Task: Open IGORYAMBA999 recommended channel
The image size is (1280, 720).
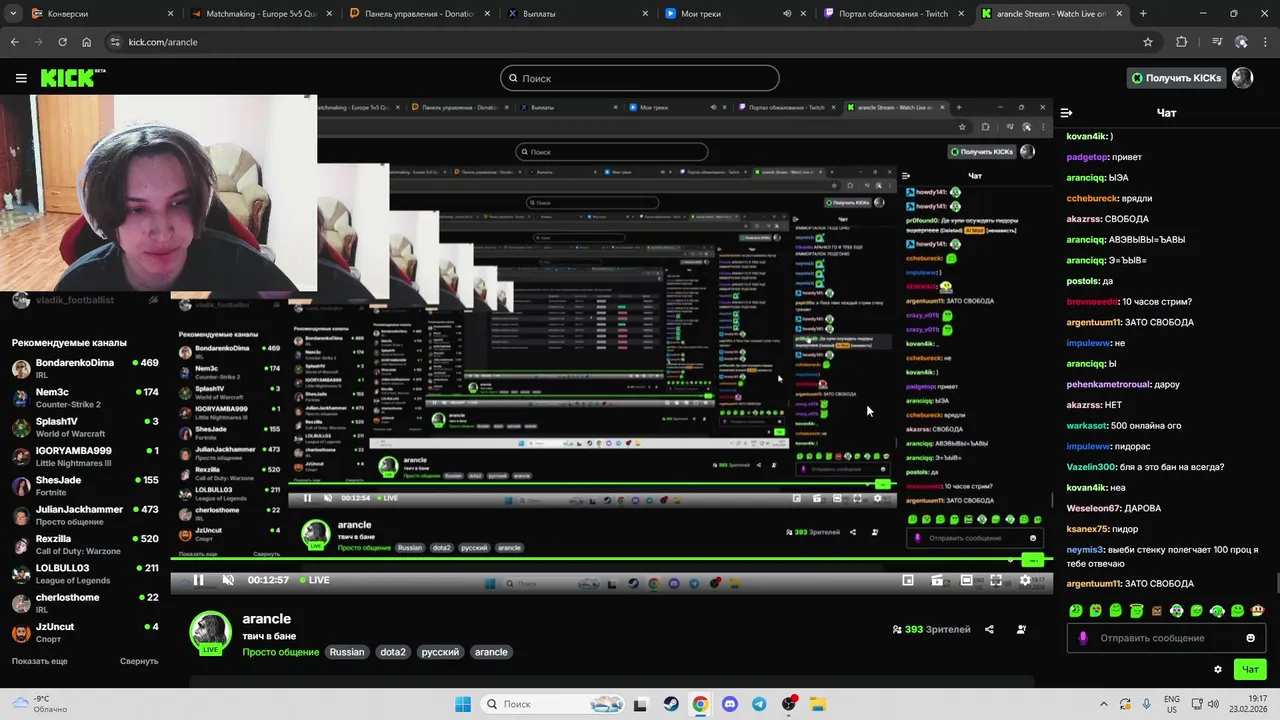Action: (85, 456)
